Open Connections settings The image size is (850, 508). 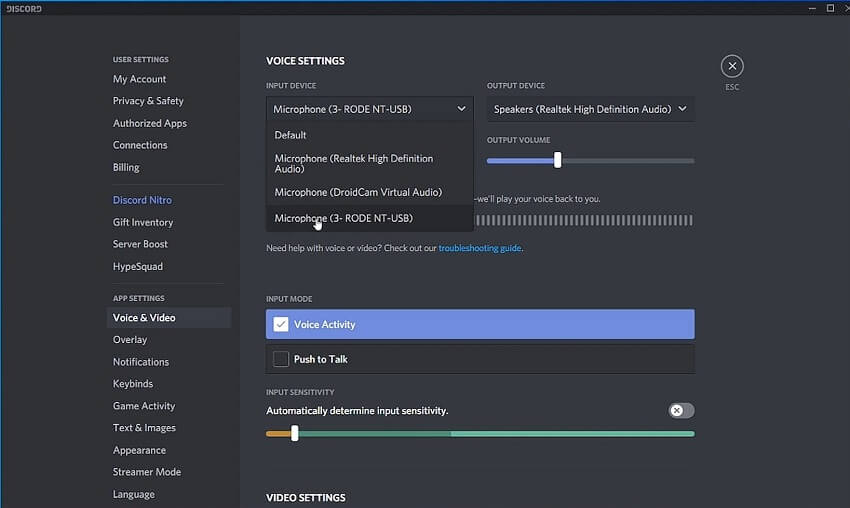[x=140, y=145]
